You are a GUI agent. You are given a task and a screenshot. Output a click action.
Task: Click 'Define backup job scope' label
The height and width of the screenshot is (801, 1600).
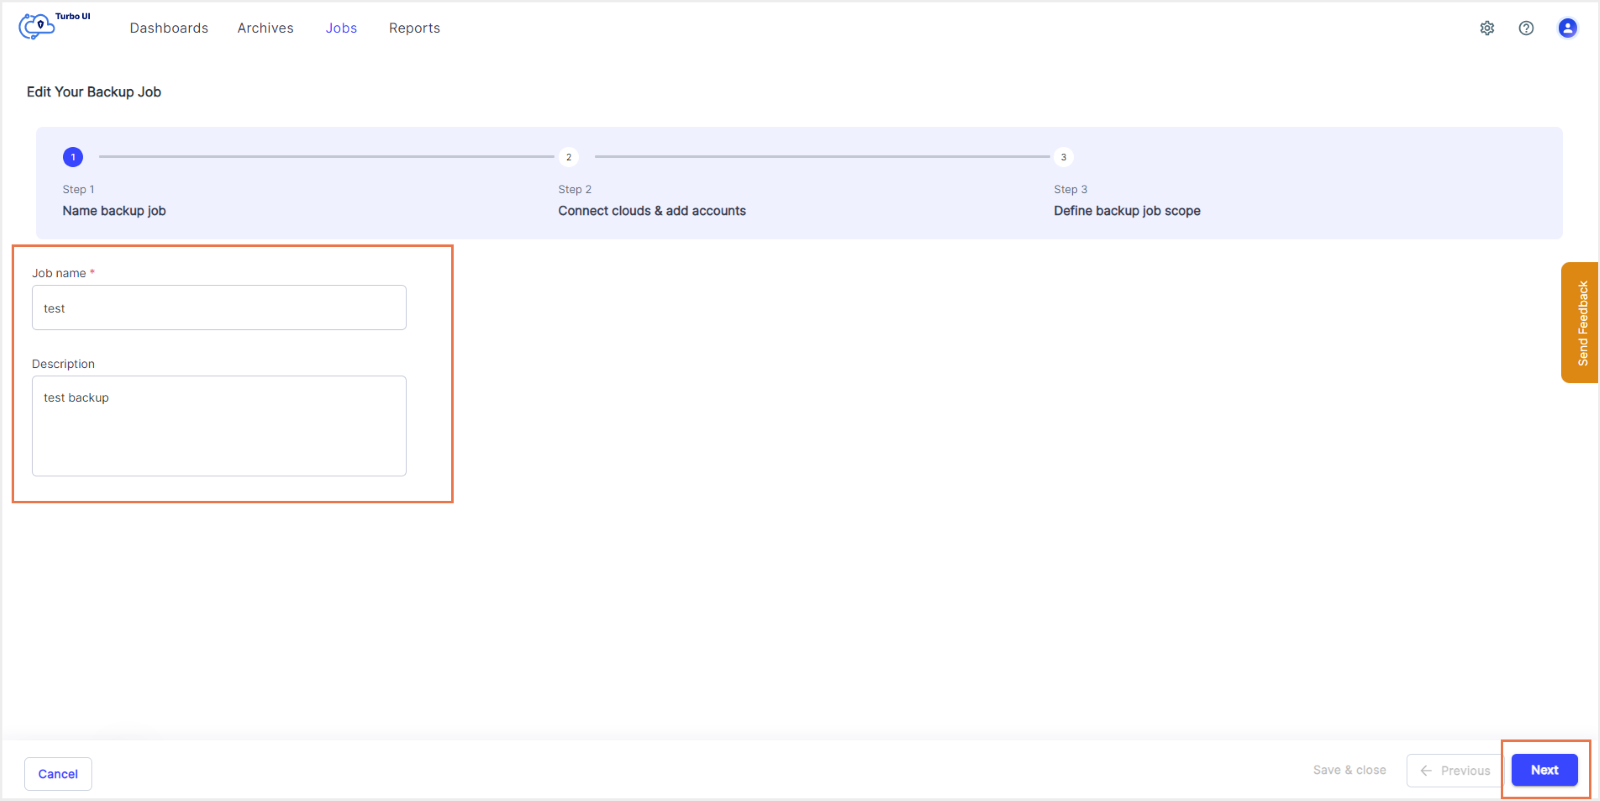pos(1127,211)
